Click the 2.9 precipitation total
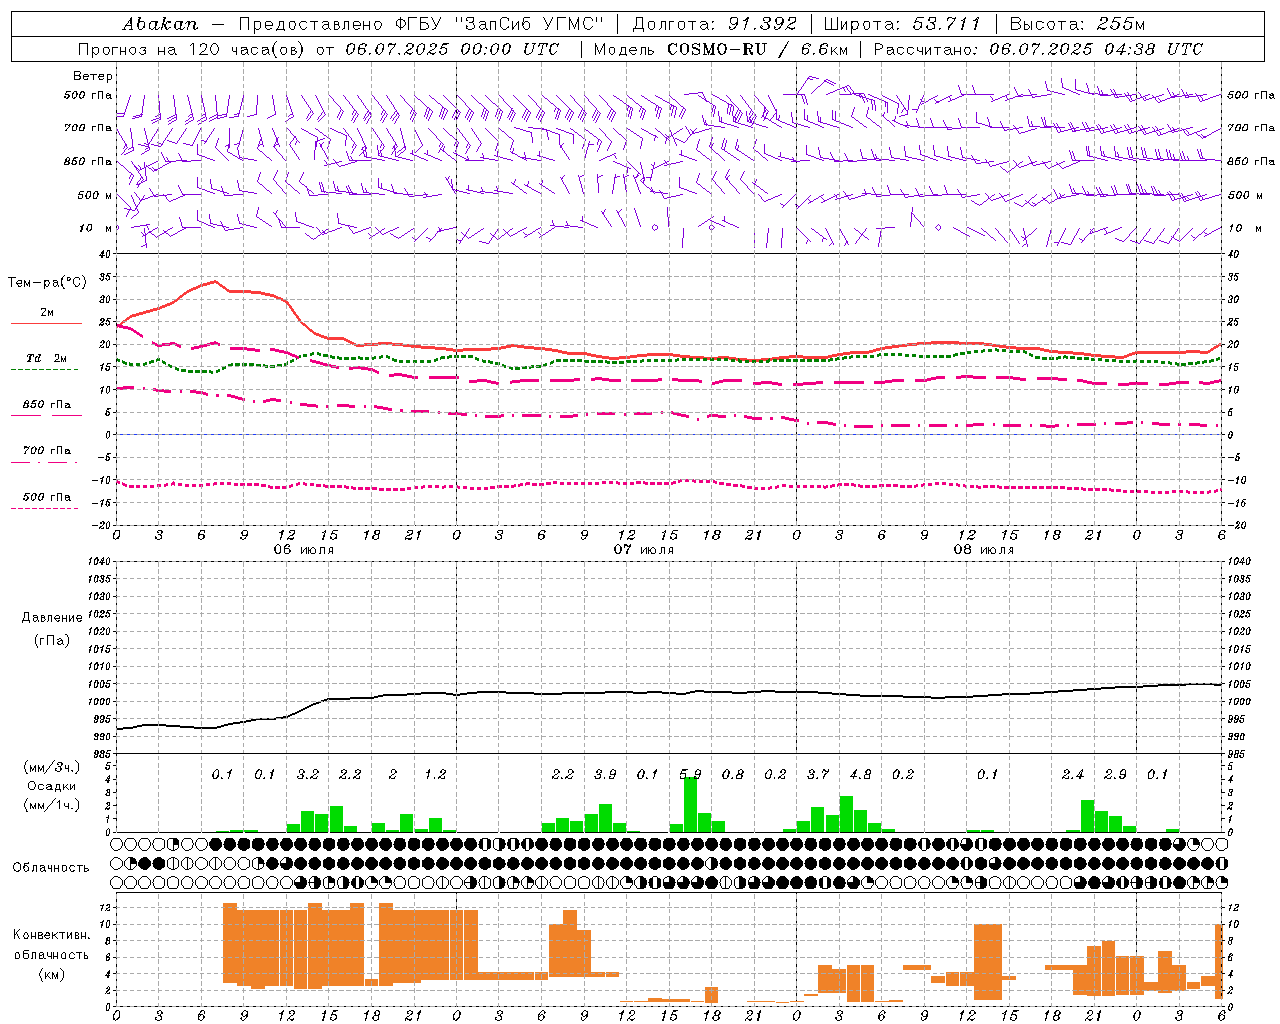Viewport: 1280px width, 1024px height. pyautogui.click(x=1115, y=774)
